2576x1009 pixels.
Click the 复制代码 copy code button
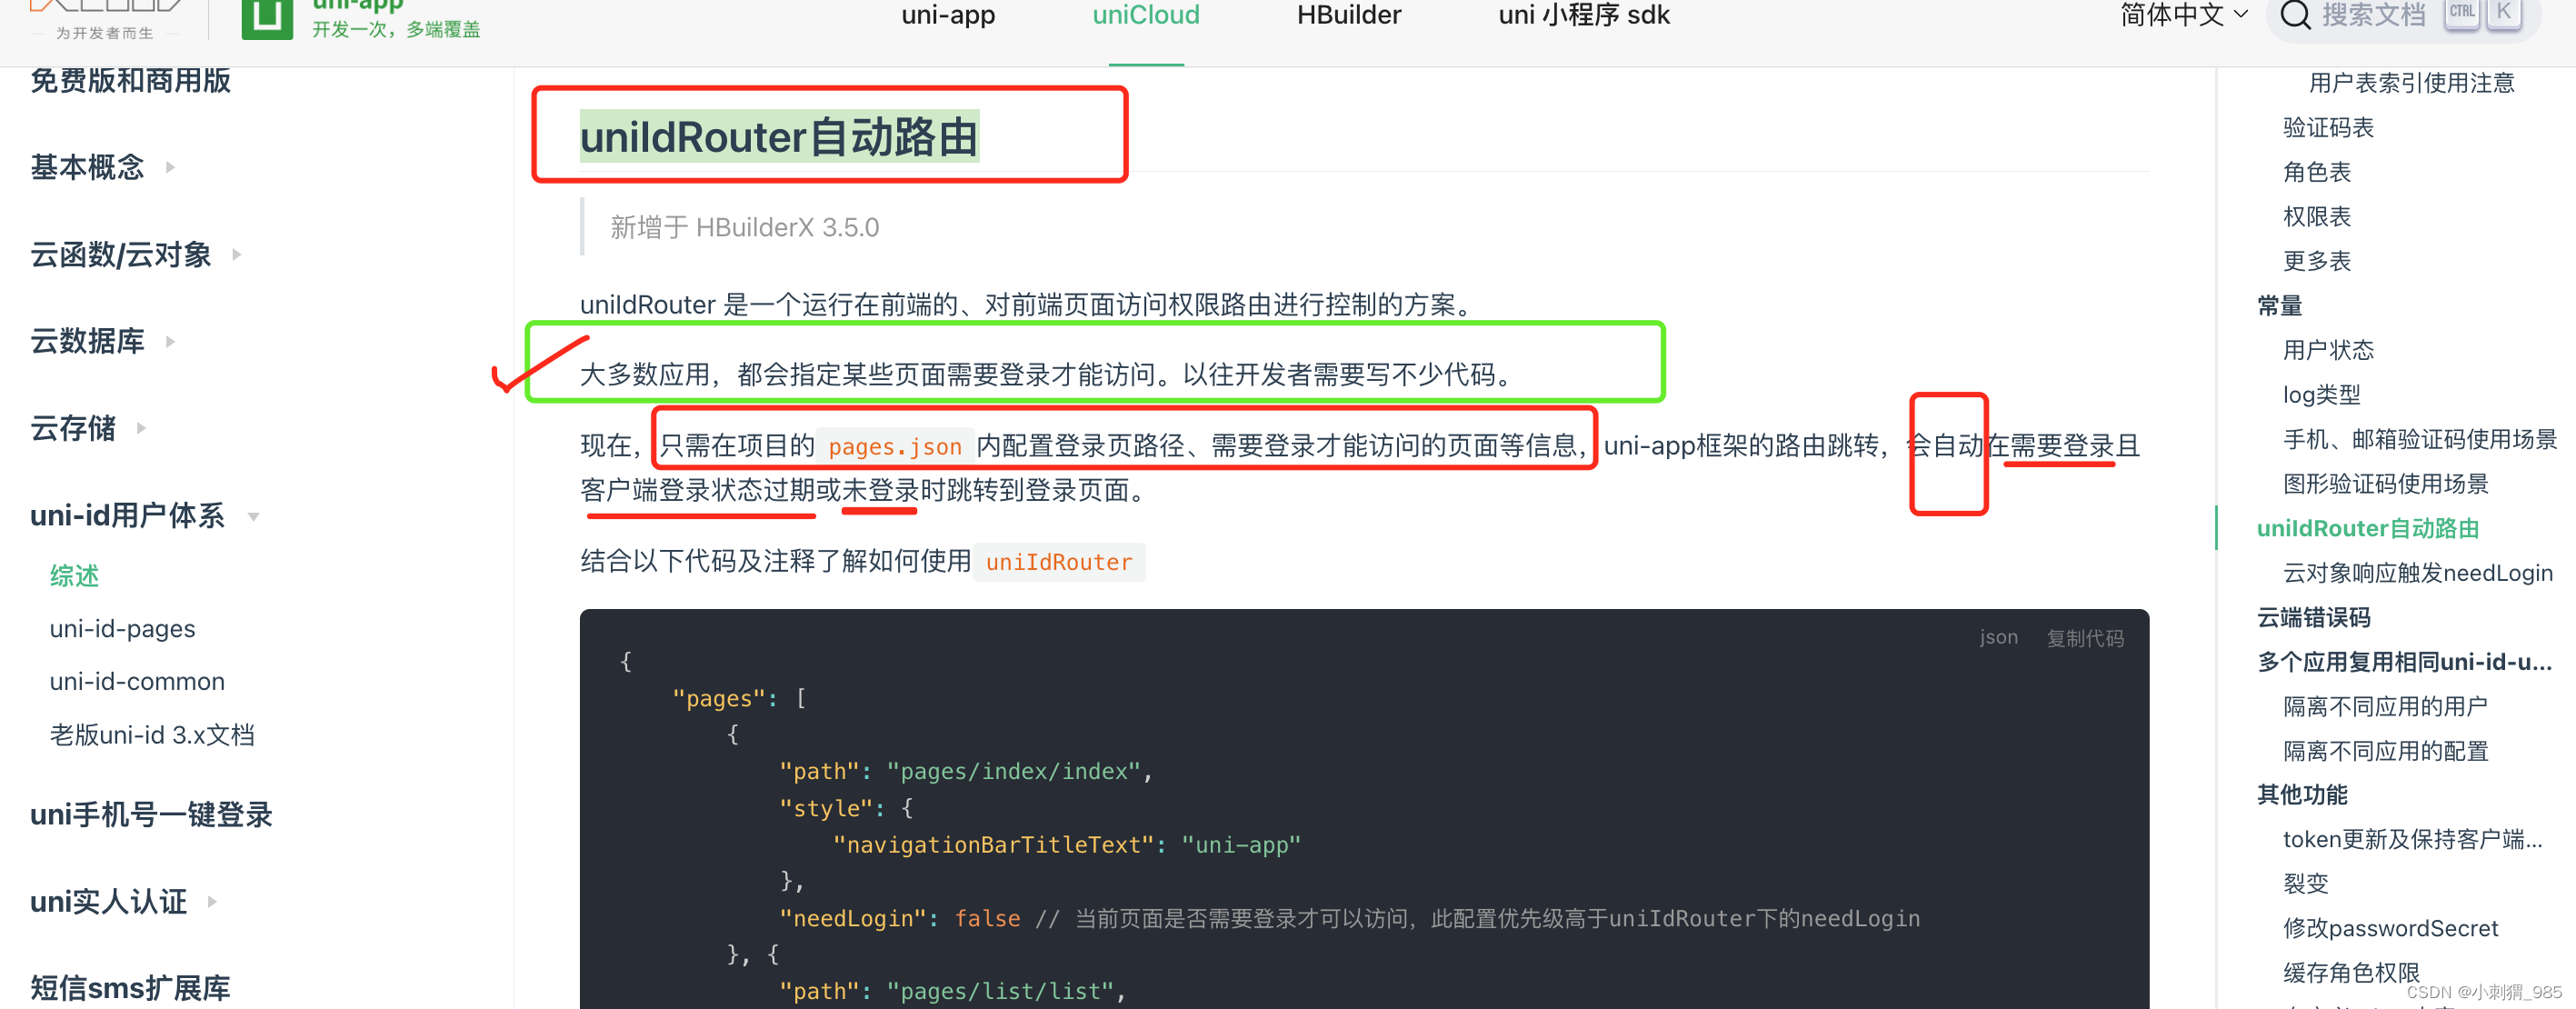[2085, 638]
